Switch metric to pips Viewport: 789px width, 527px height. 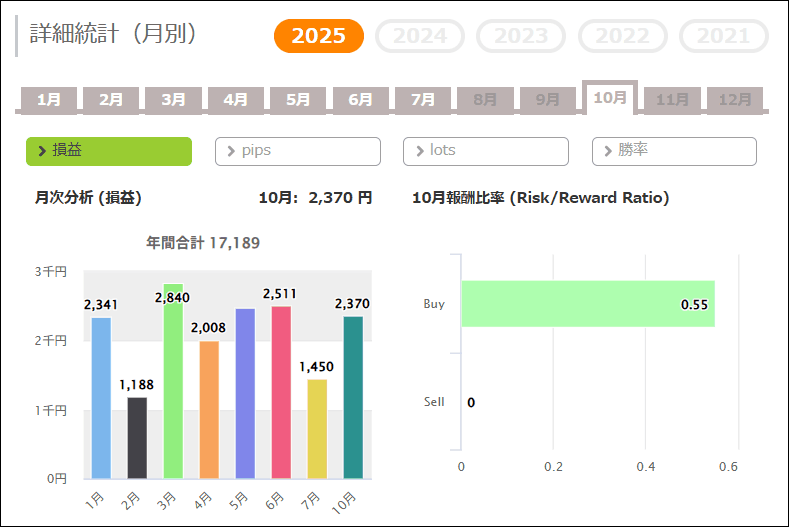(x=298, y=151)
